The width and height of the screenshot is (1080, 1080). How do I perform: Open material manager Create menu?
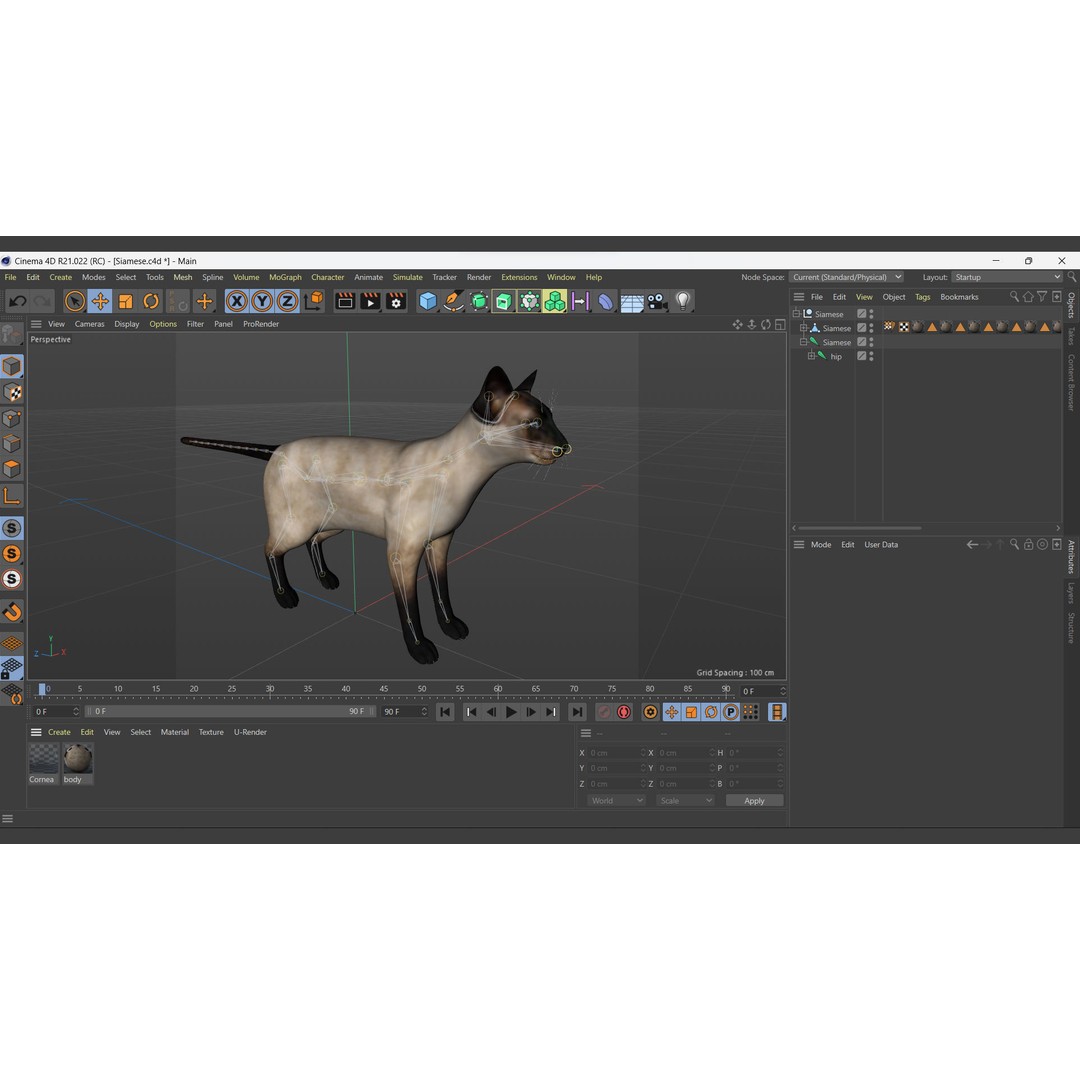(59, 732)
